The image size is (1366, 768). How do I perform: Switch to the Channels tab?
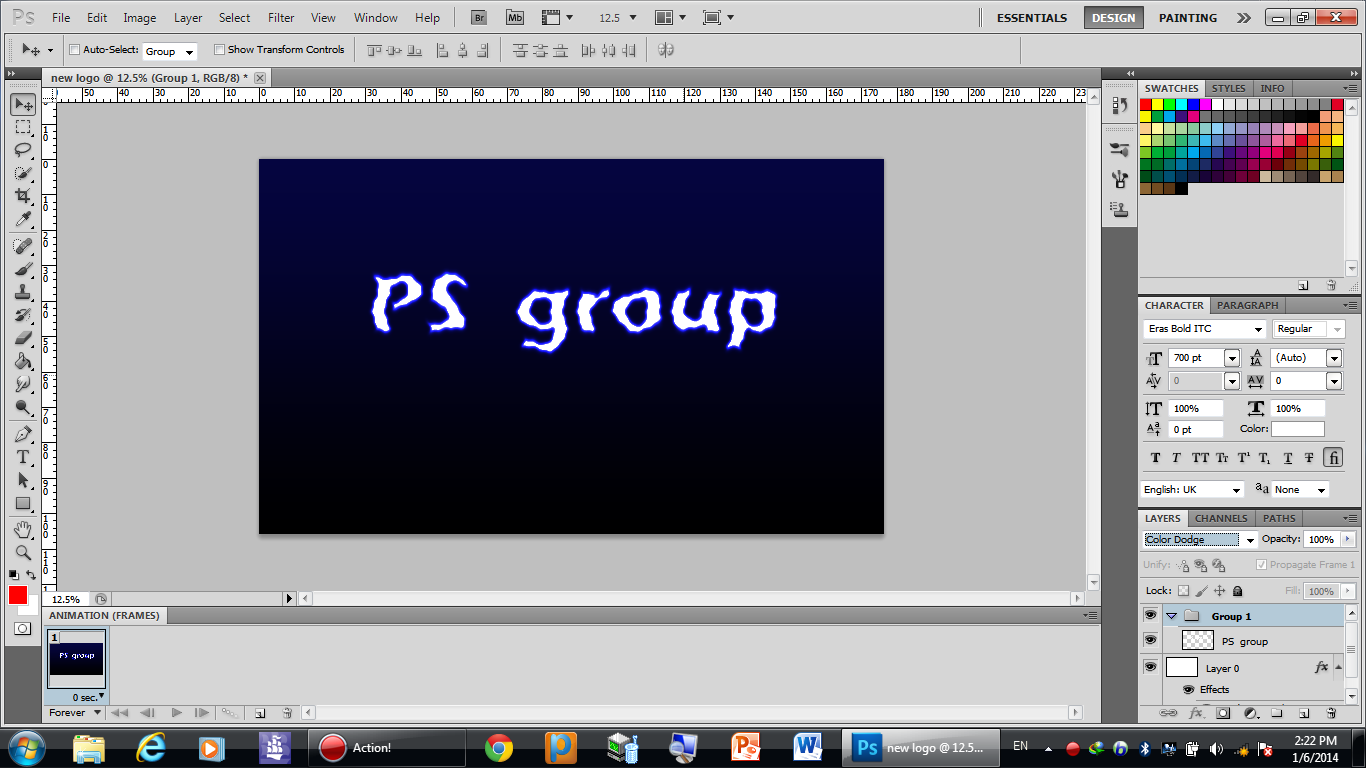coord(1220,518)
